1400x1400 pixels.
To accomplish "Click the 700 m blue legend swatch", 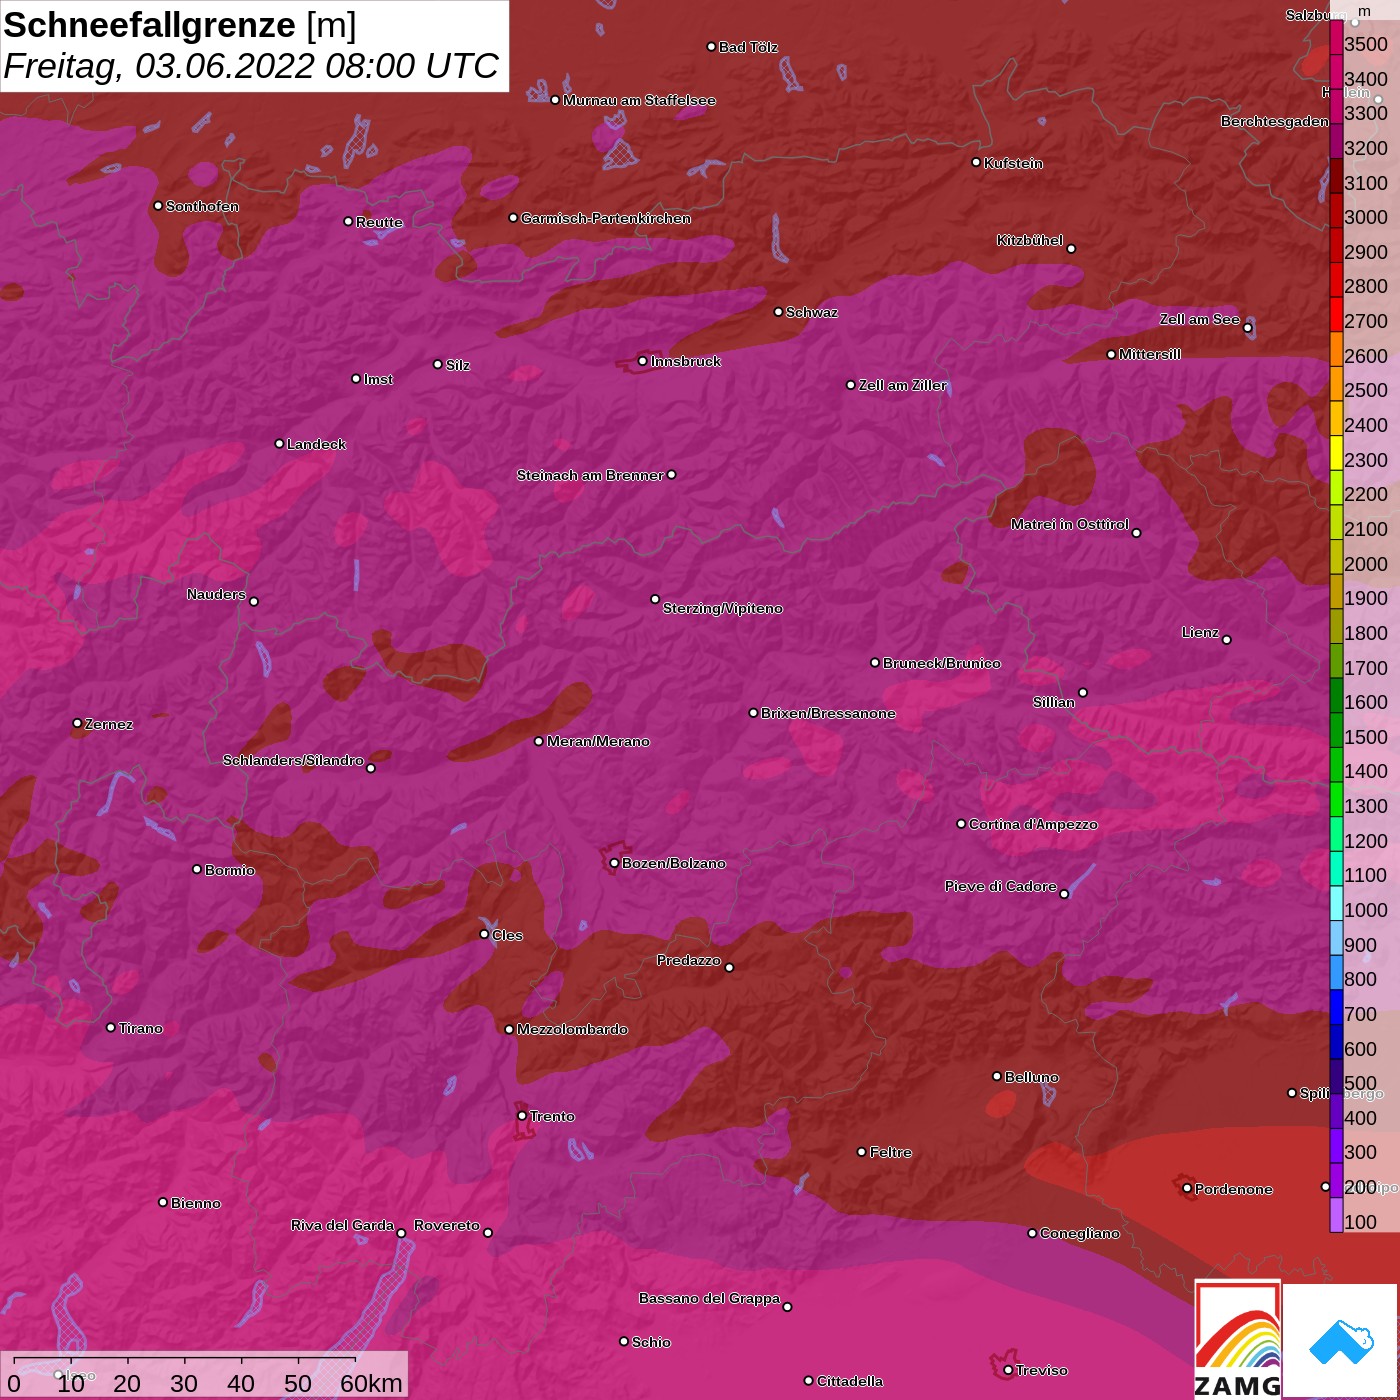I will pos(1336,1007).
